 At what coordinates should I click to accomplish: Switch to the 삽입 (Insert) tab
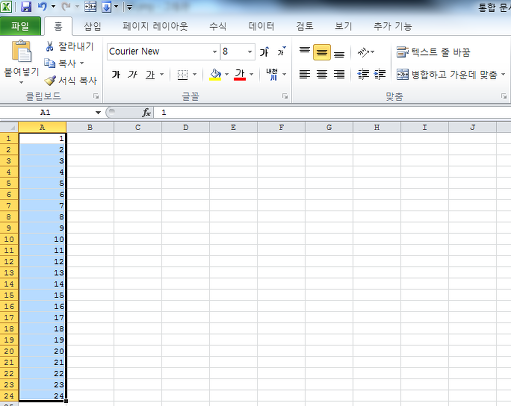(x=92, y=26)
